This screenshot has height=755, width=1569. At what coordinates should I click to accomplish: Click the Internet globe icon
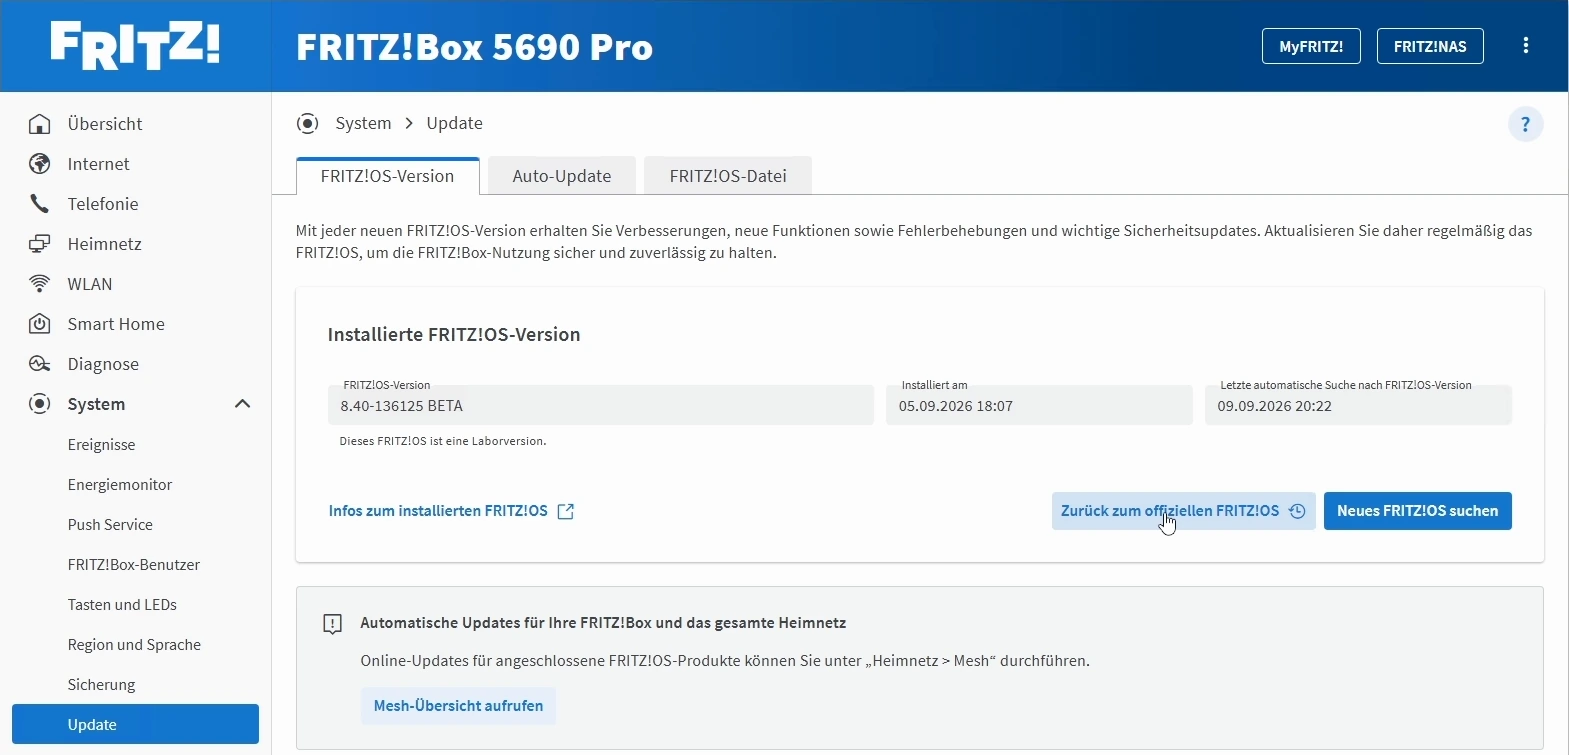tap(40, 164)
